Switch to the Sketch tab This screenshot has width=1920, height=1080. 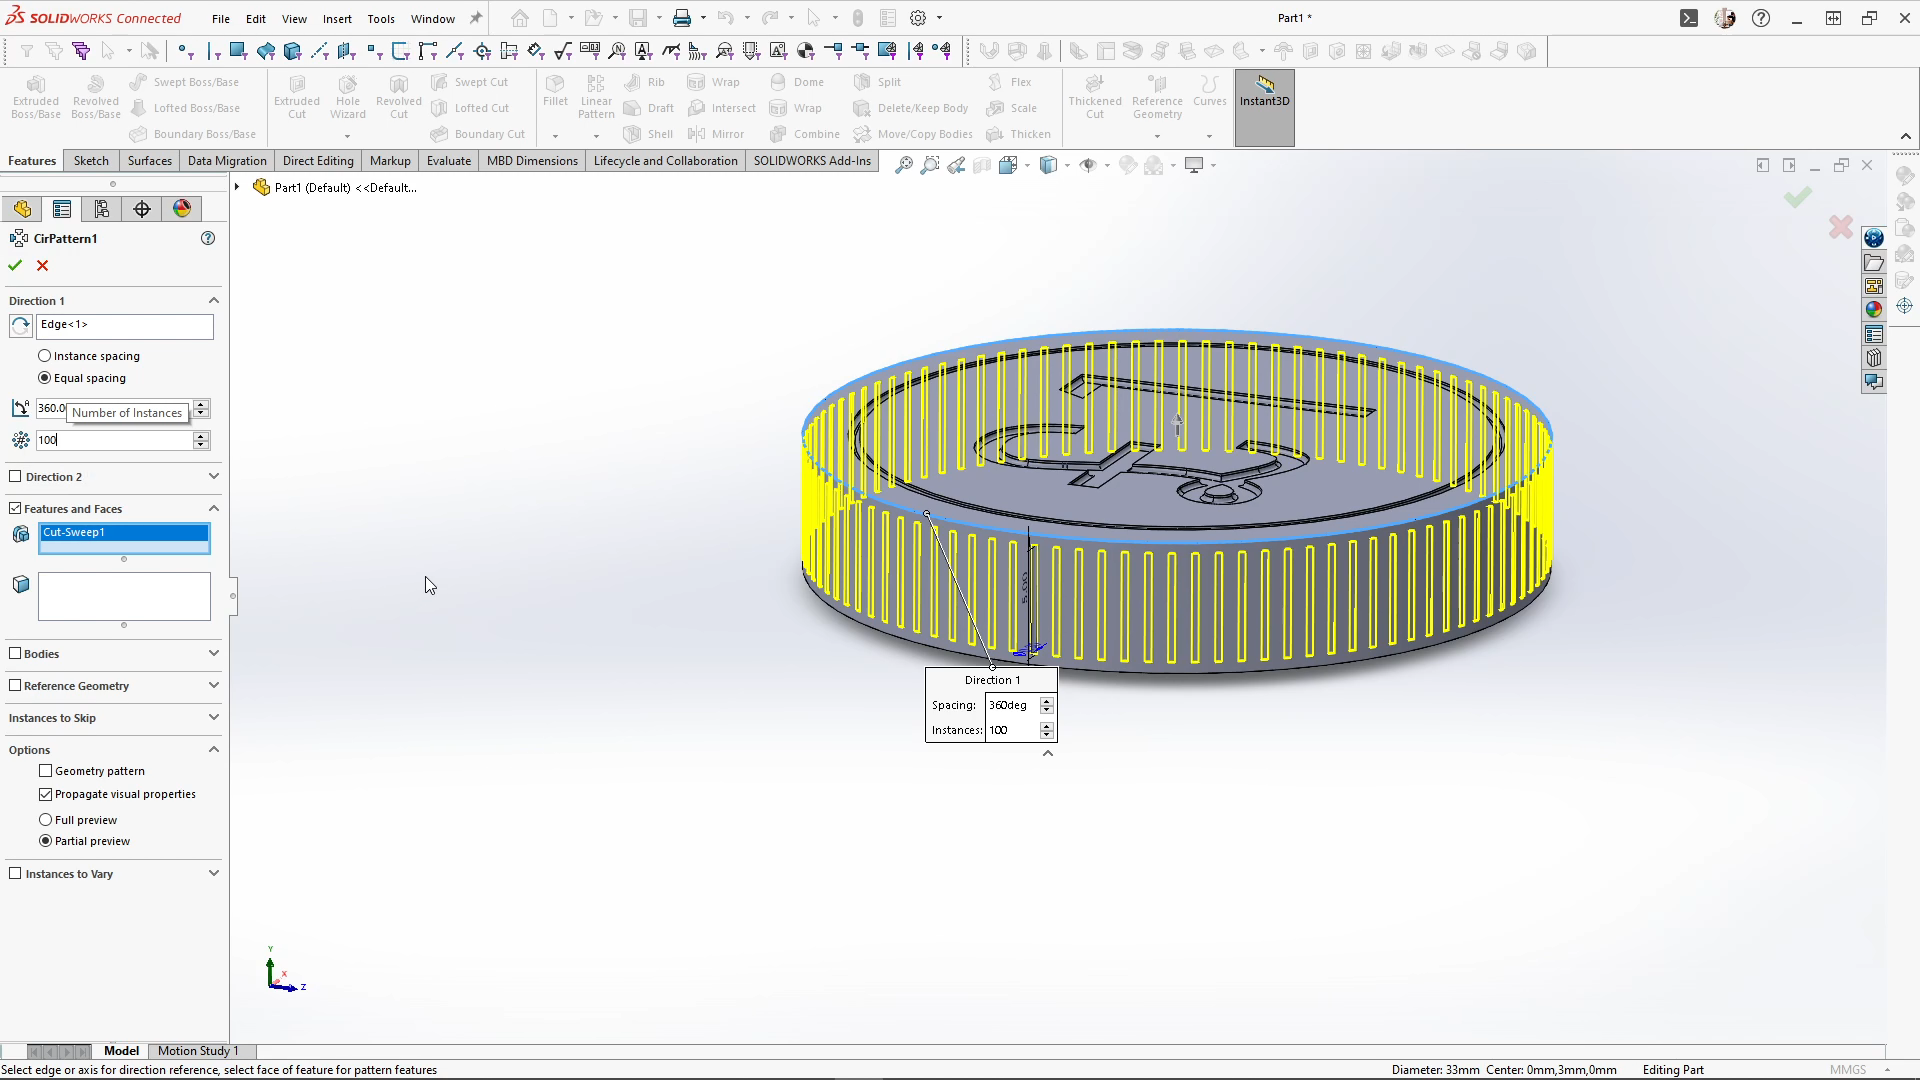coord(91,160)
